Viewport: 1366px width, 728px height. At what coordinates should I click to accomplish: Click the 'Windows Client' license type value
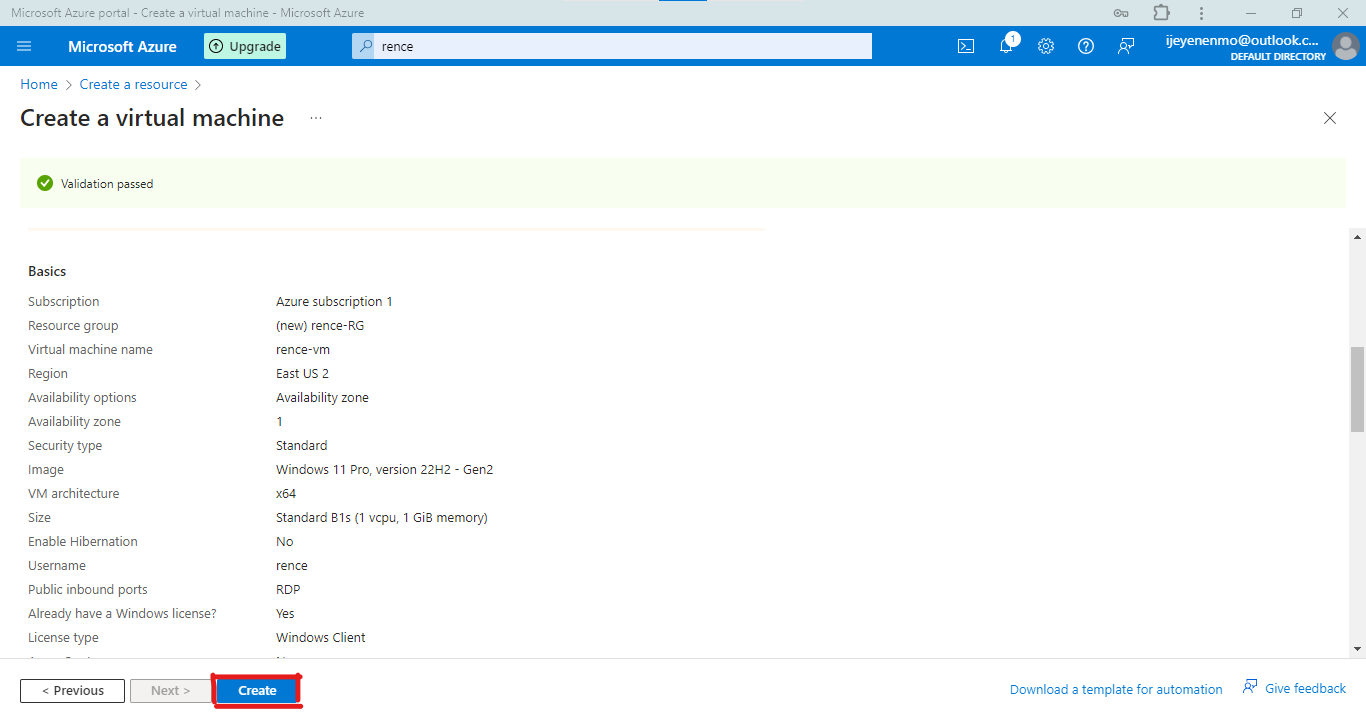coord(321,638)
